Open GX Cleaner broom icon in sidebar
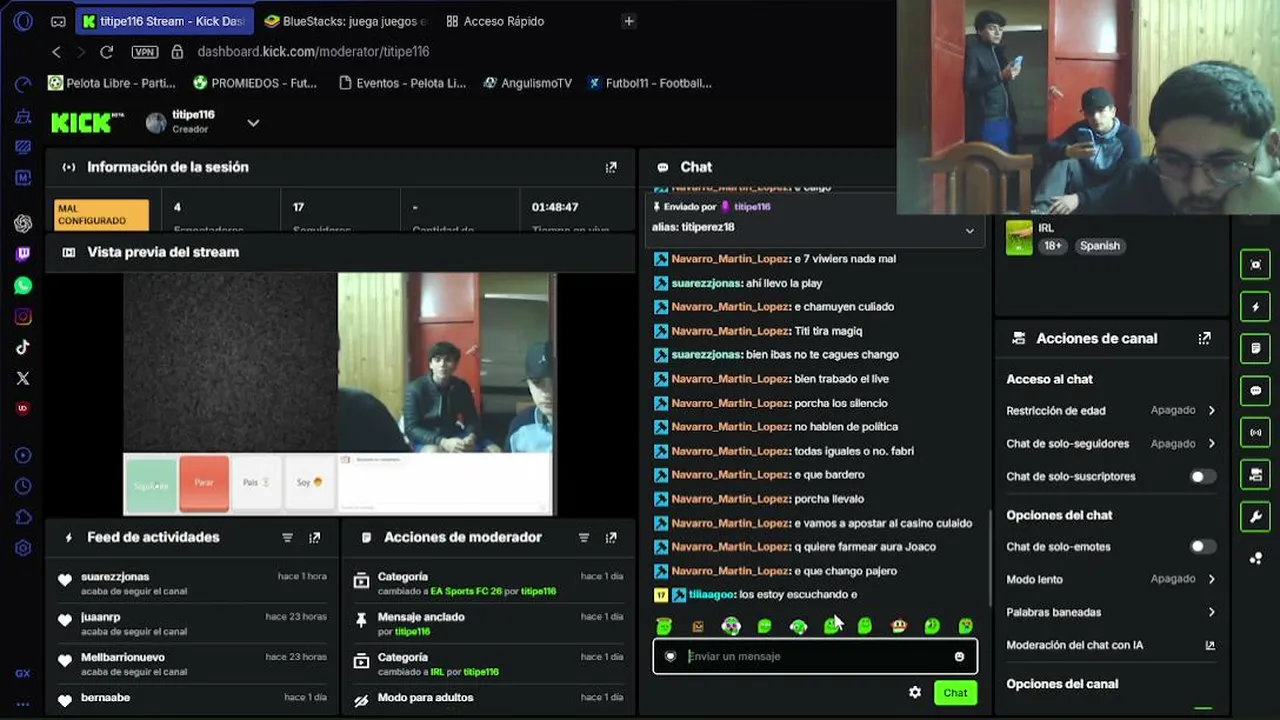The height and width of the screenshot is (720, 1280). click(23, 116)
